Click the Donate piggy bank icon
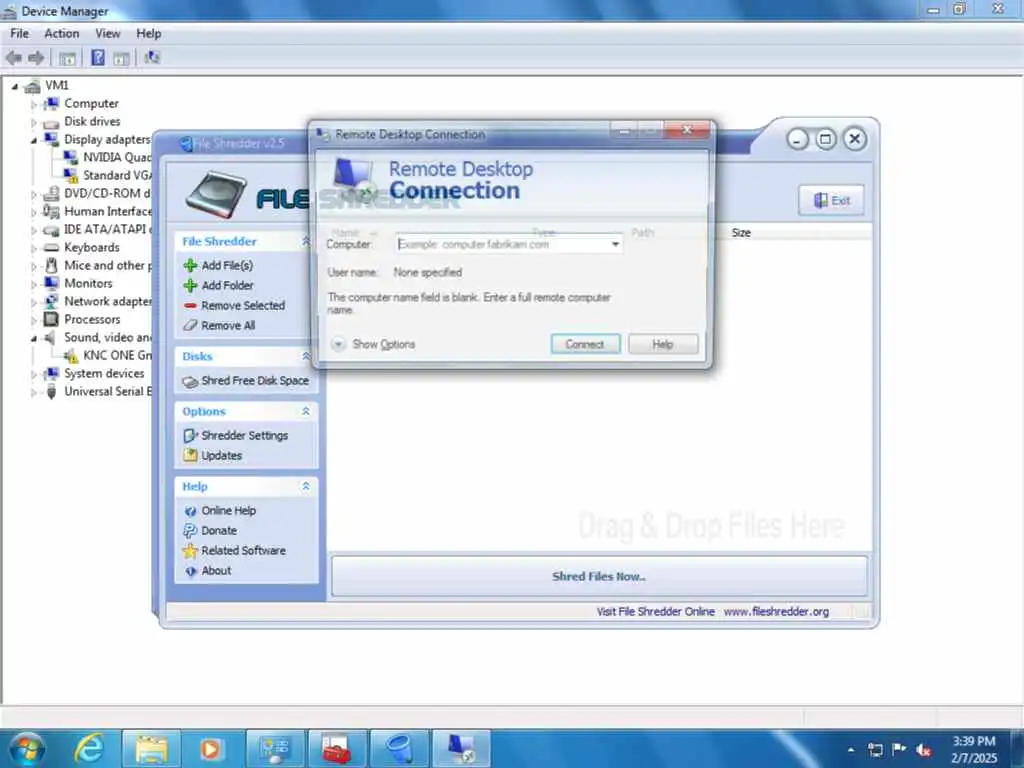Viewport: 1024px width, 768px height. (x=190, y=531)
